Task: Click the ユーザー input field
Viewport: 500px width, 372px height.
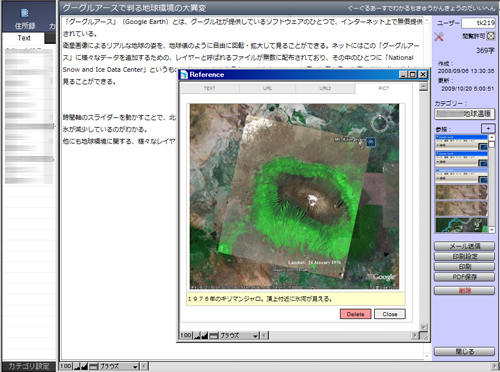Action: [478, 23]
